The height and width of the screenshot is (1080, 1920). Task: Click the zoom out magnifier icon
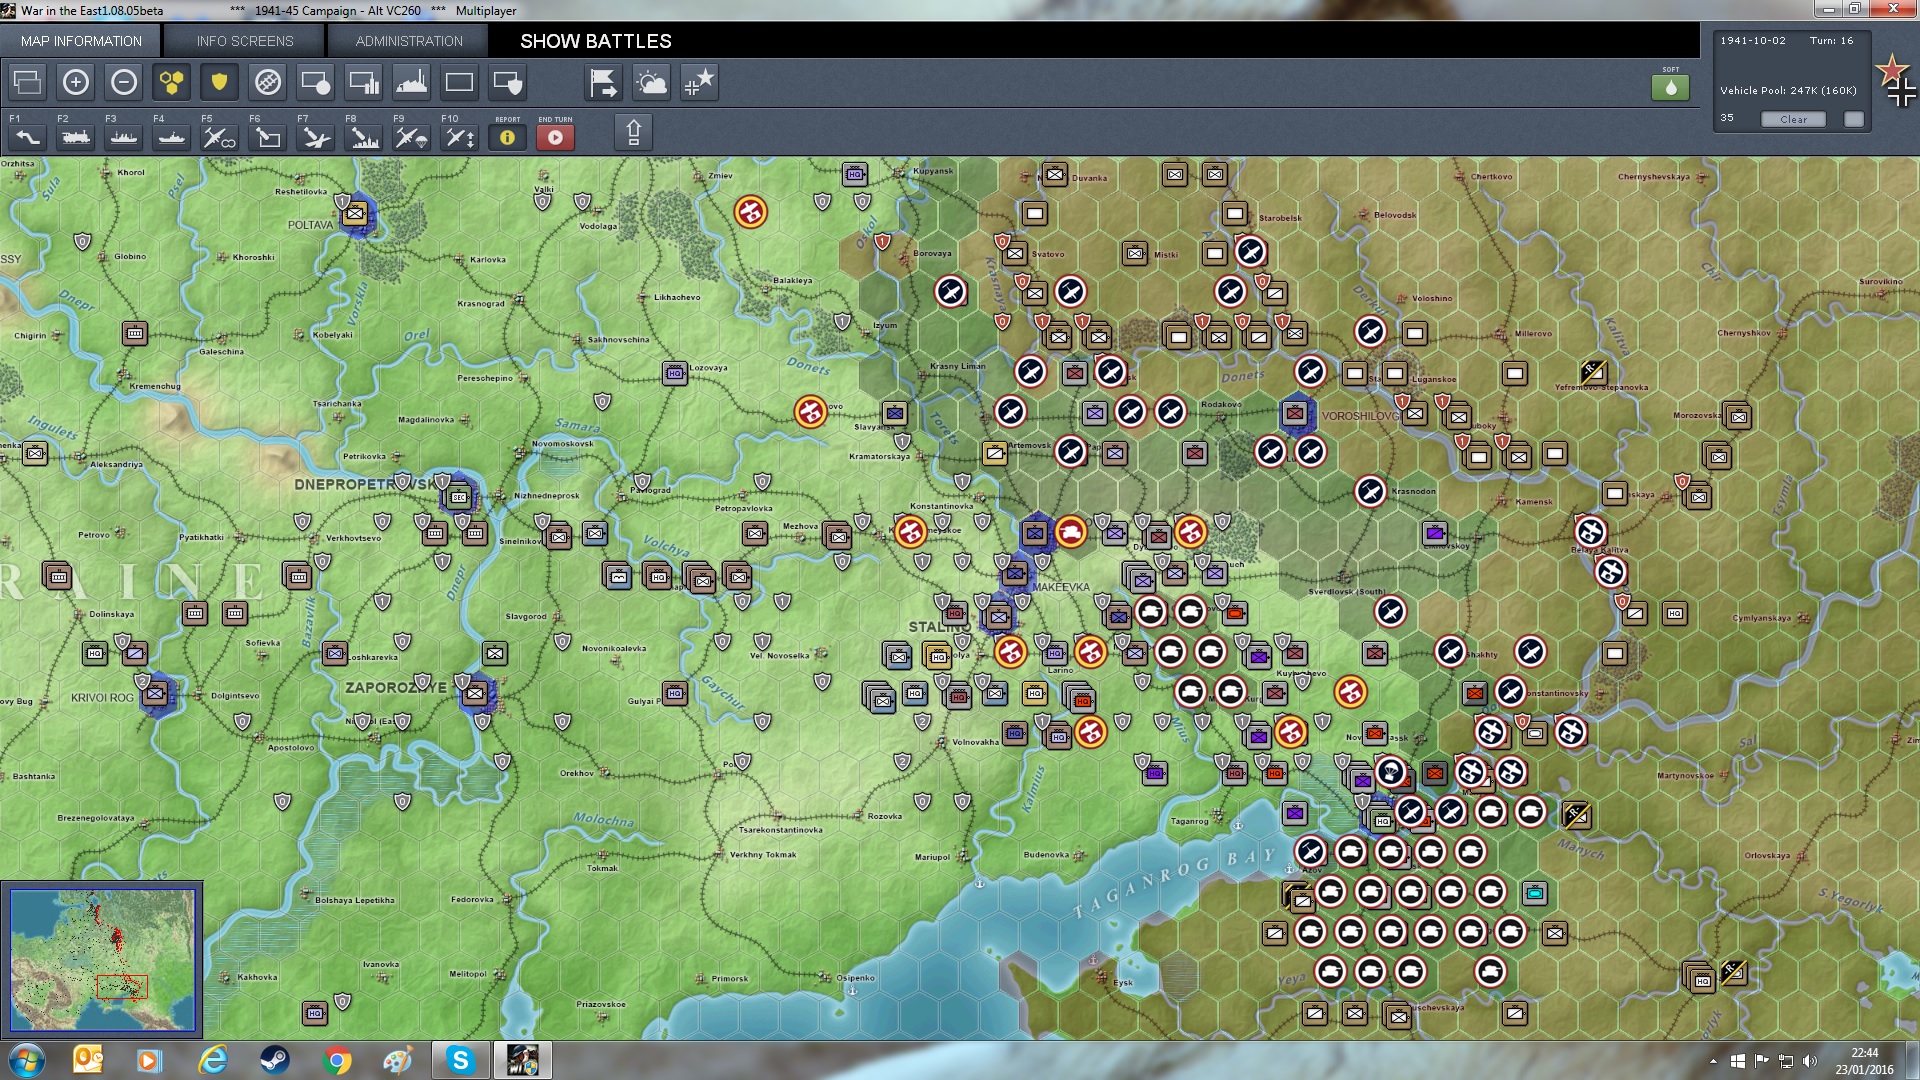[124, 82]
